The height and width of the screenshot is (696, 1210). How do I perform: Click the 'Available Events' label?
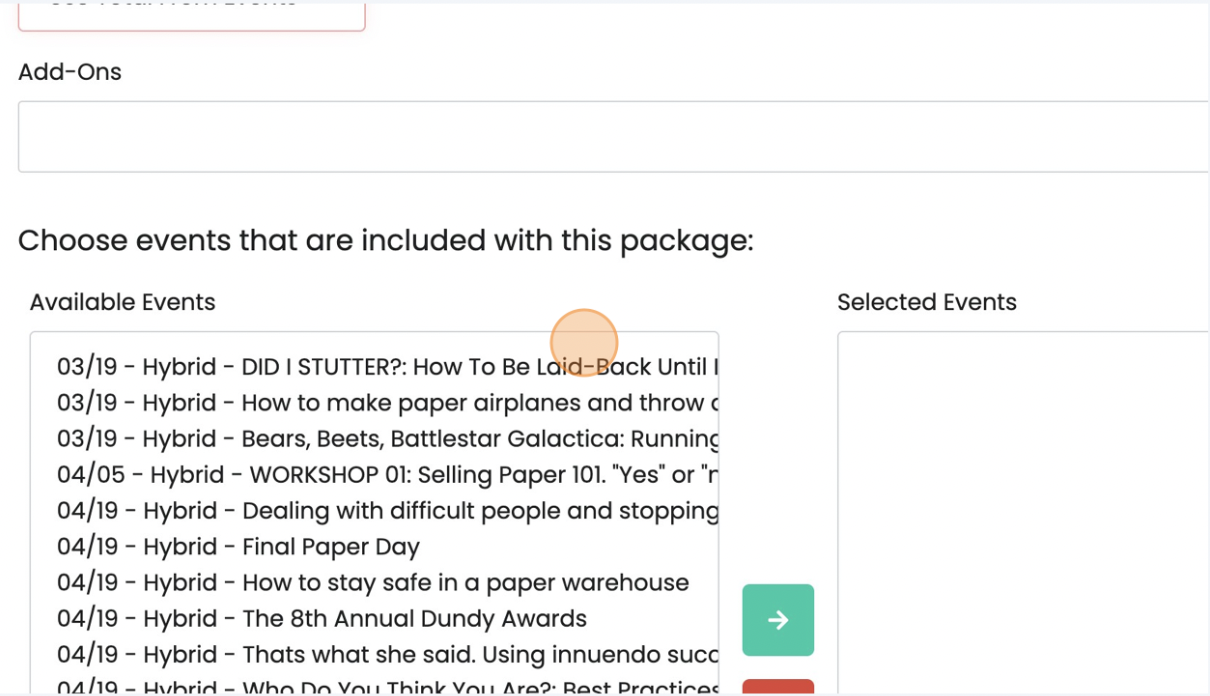click(122, 302)
